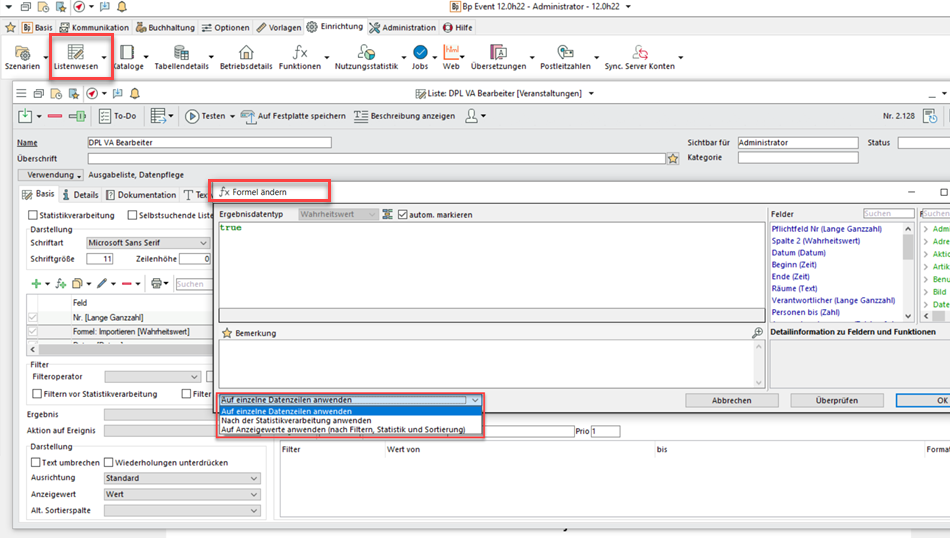950x538 pixels.
Task: Select Nach der Statistikverarbeitung anwenden option
Action: point(296,421)
